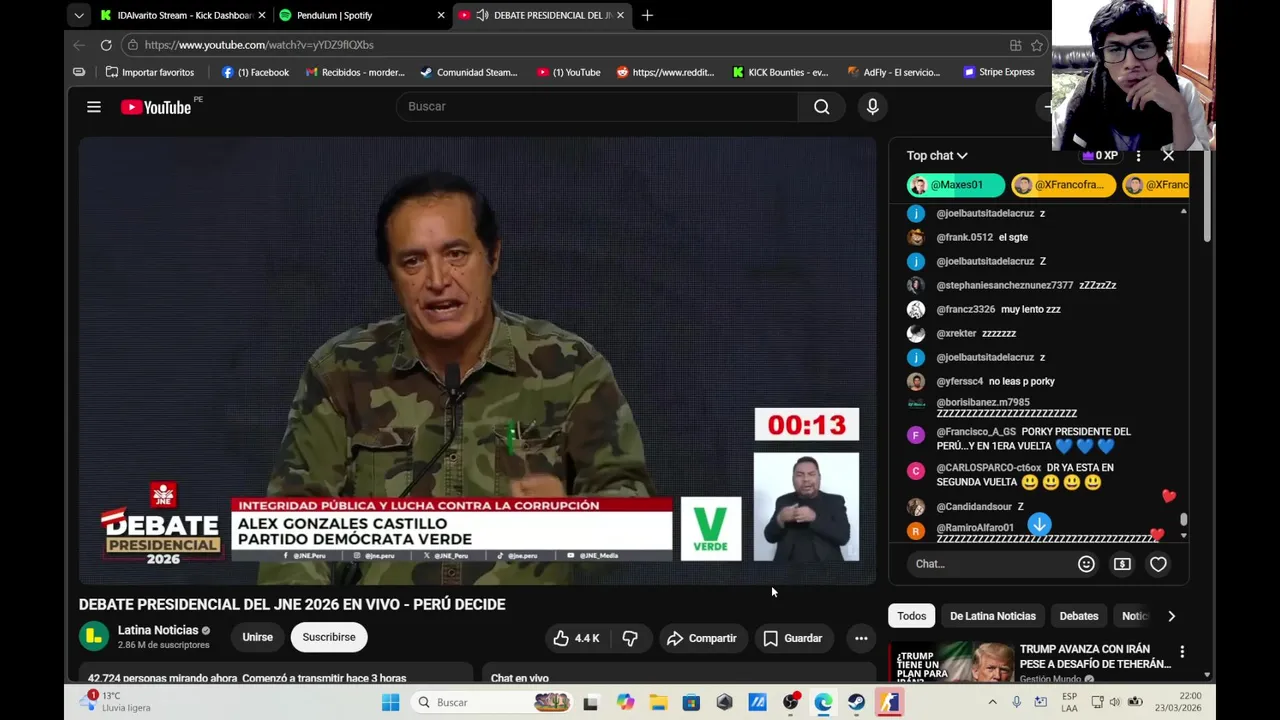Image resolution: width=1280 pixels, height=720 pixels.
Task: Click the live chat scrollbar thumb
Action: pos(1184,520)
